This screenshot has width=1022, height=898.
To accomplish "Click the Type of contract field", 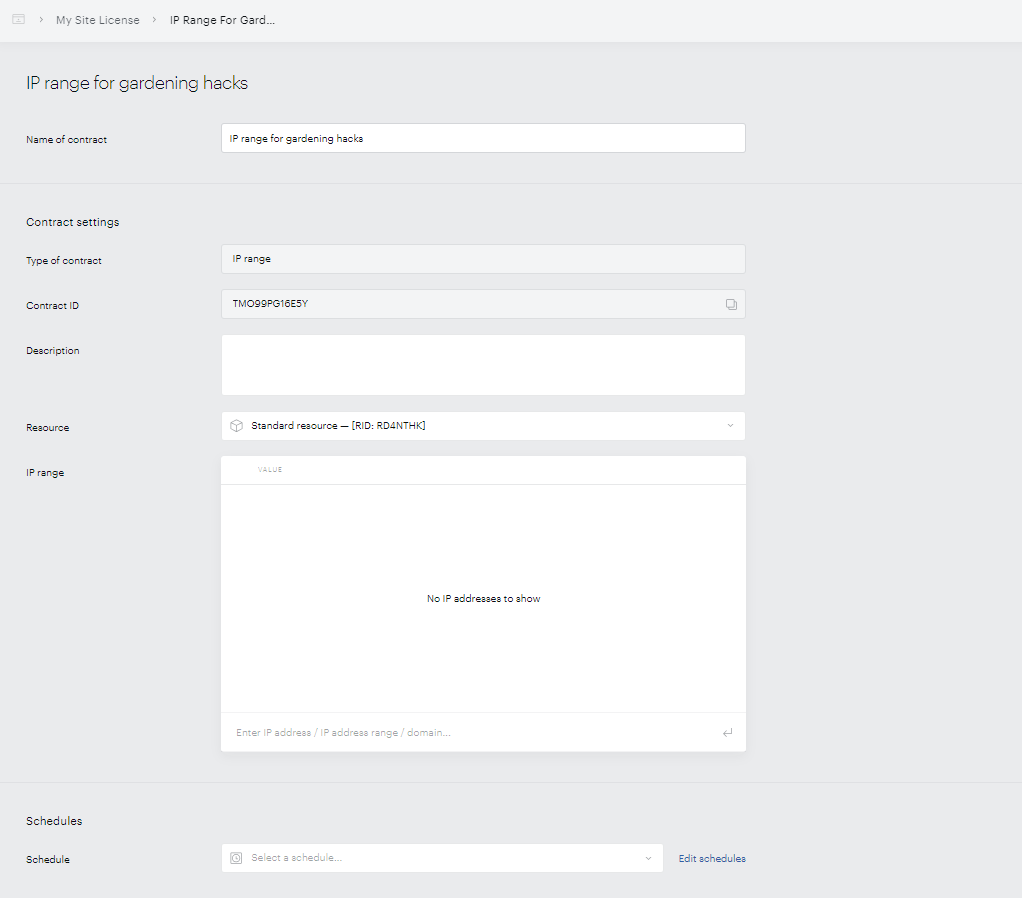I will tap(483, 259).
